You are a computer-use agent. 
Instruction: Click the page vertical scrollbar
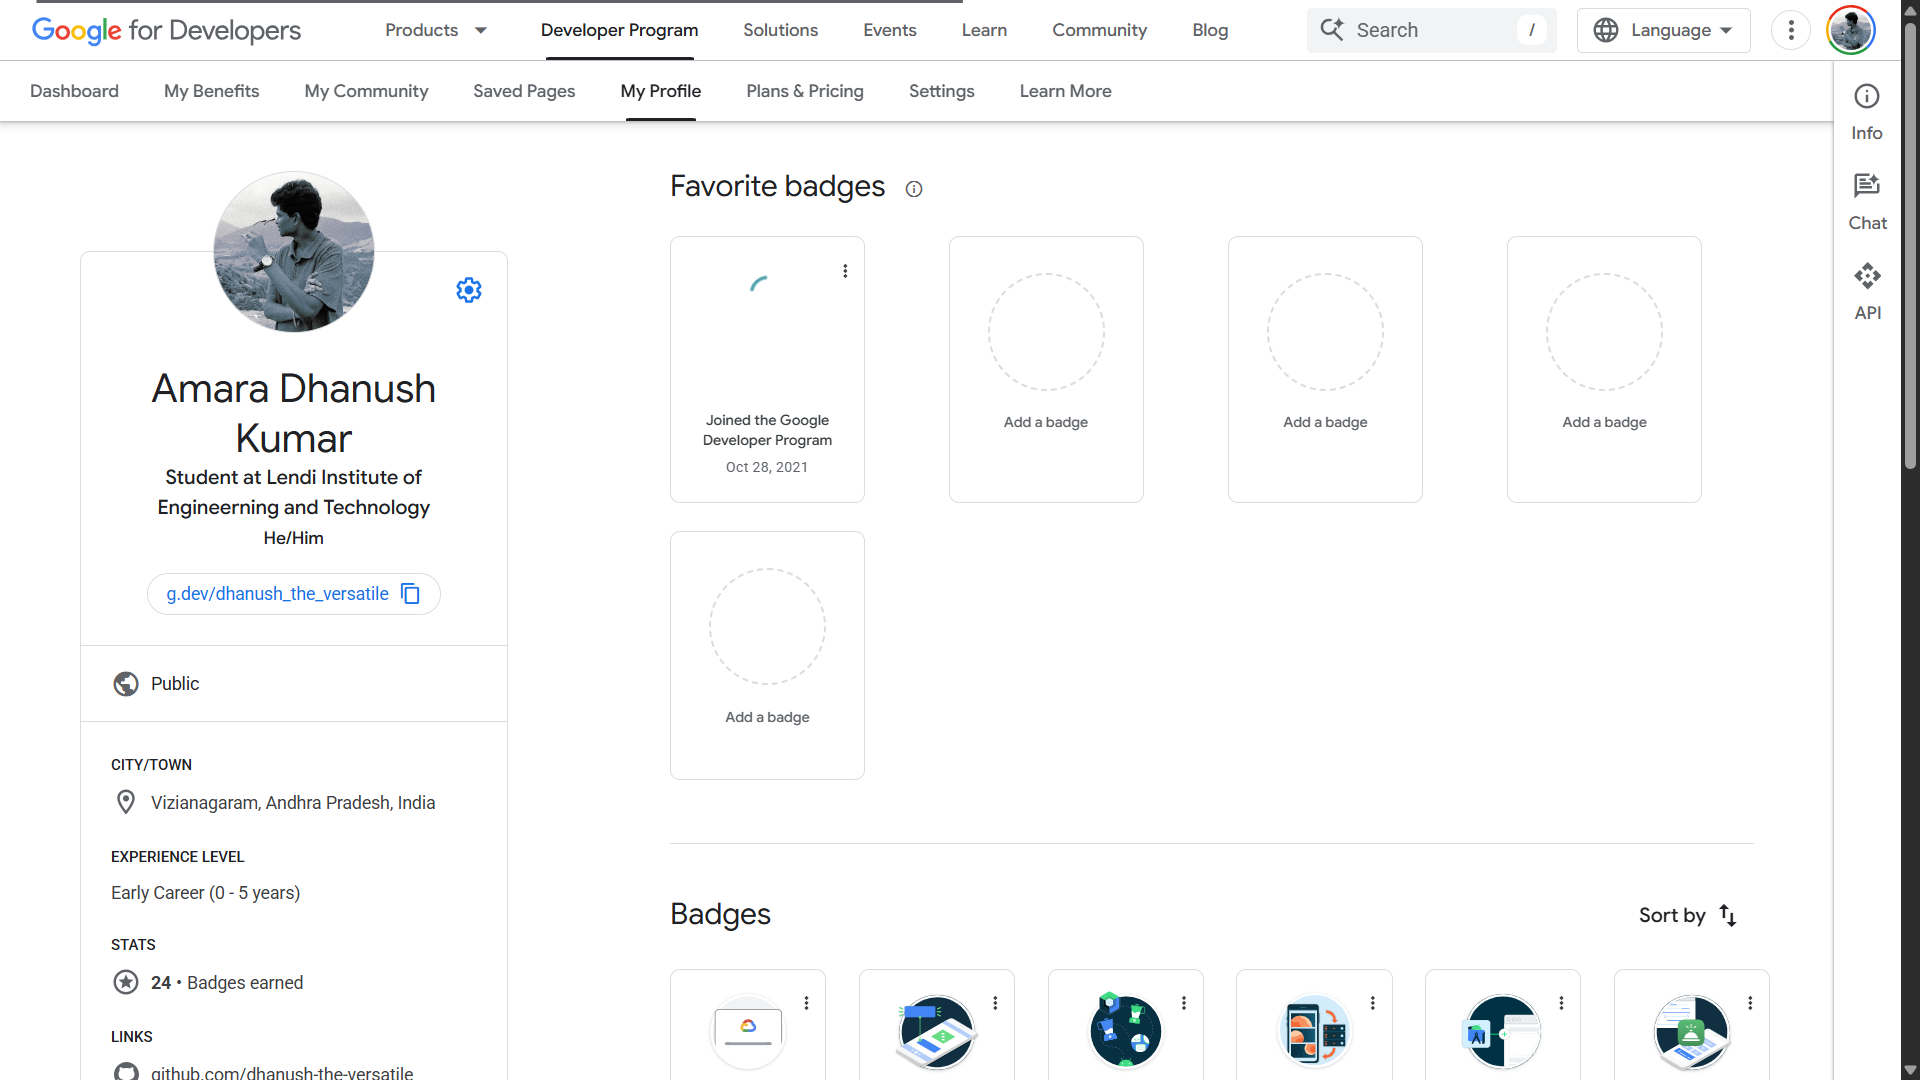[1910, 245]
